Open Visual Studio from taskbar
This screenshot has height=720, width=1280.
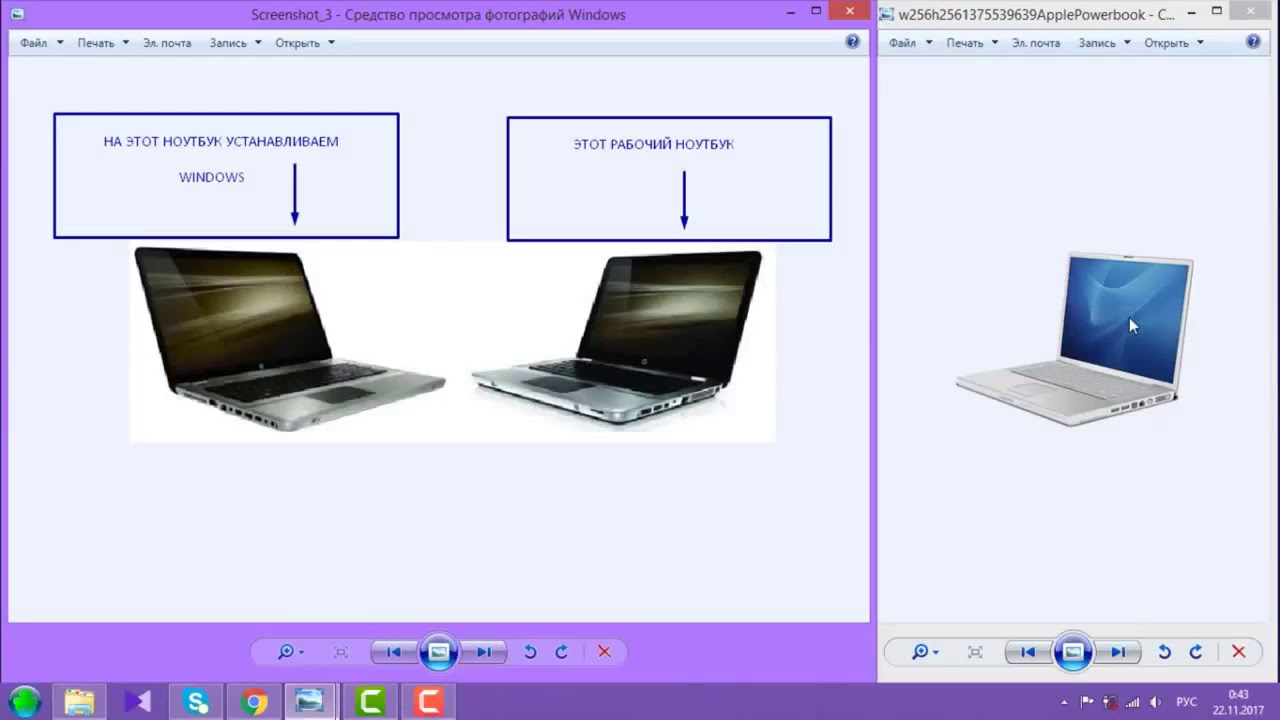138,702
